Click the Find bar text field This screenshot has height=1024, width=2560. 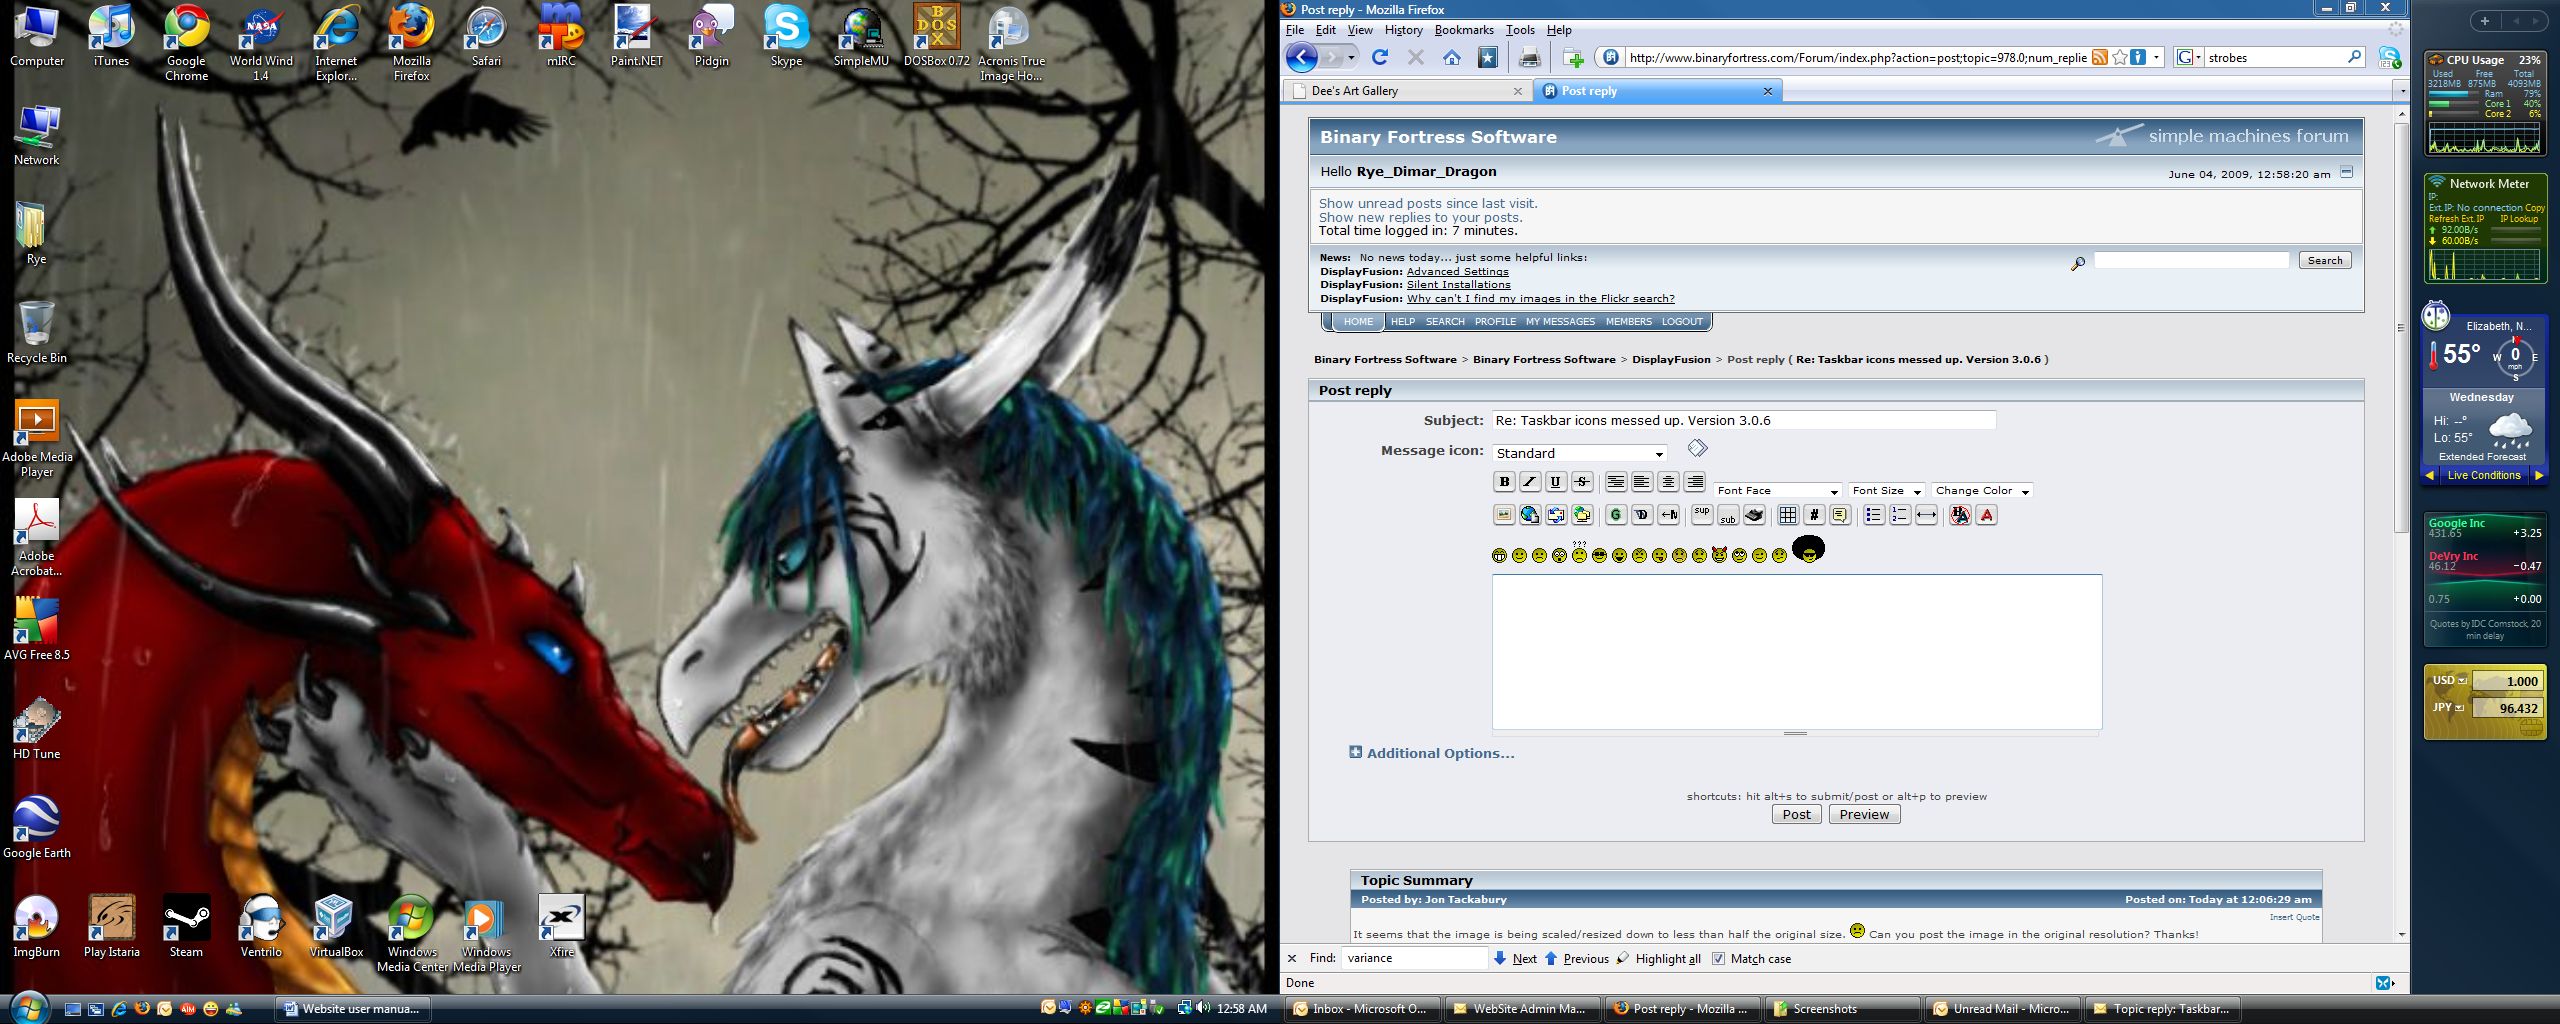pyautogui.click(x=1414, y=958)
